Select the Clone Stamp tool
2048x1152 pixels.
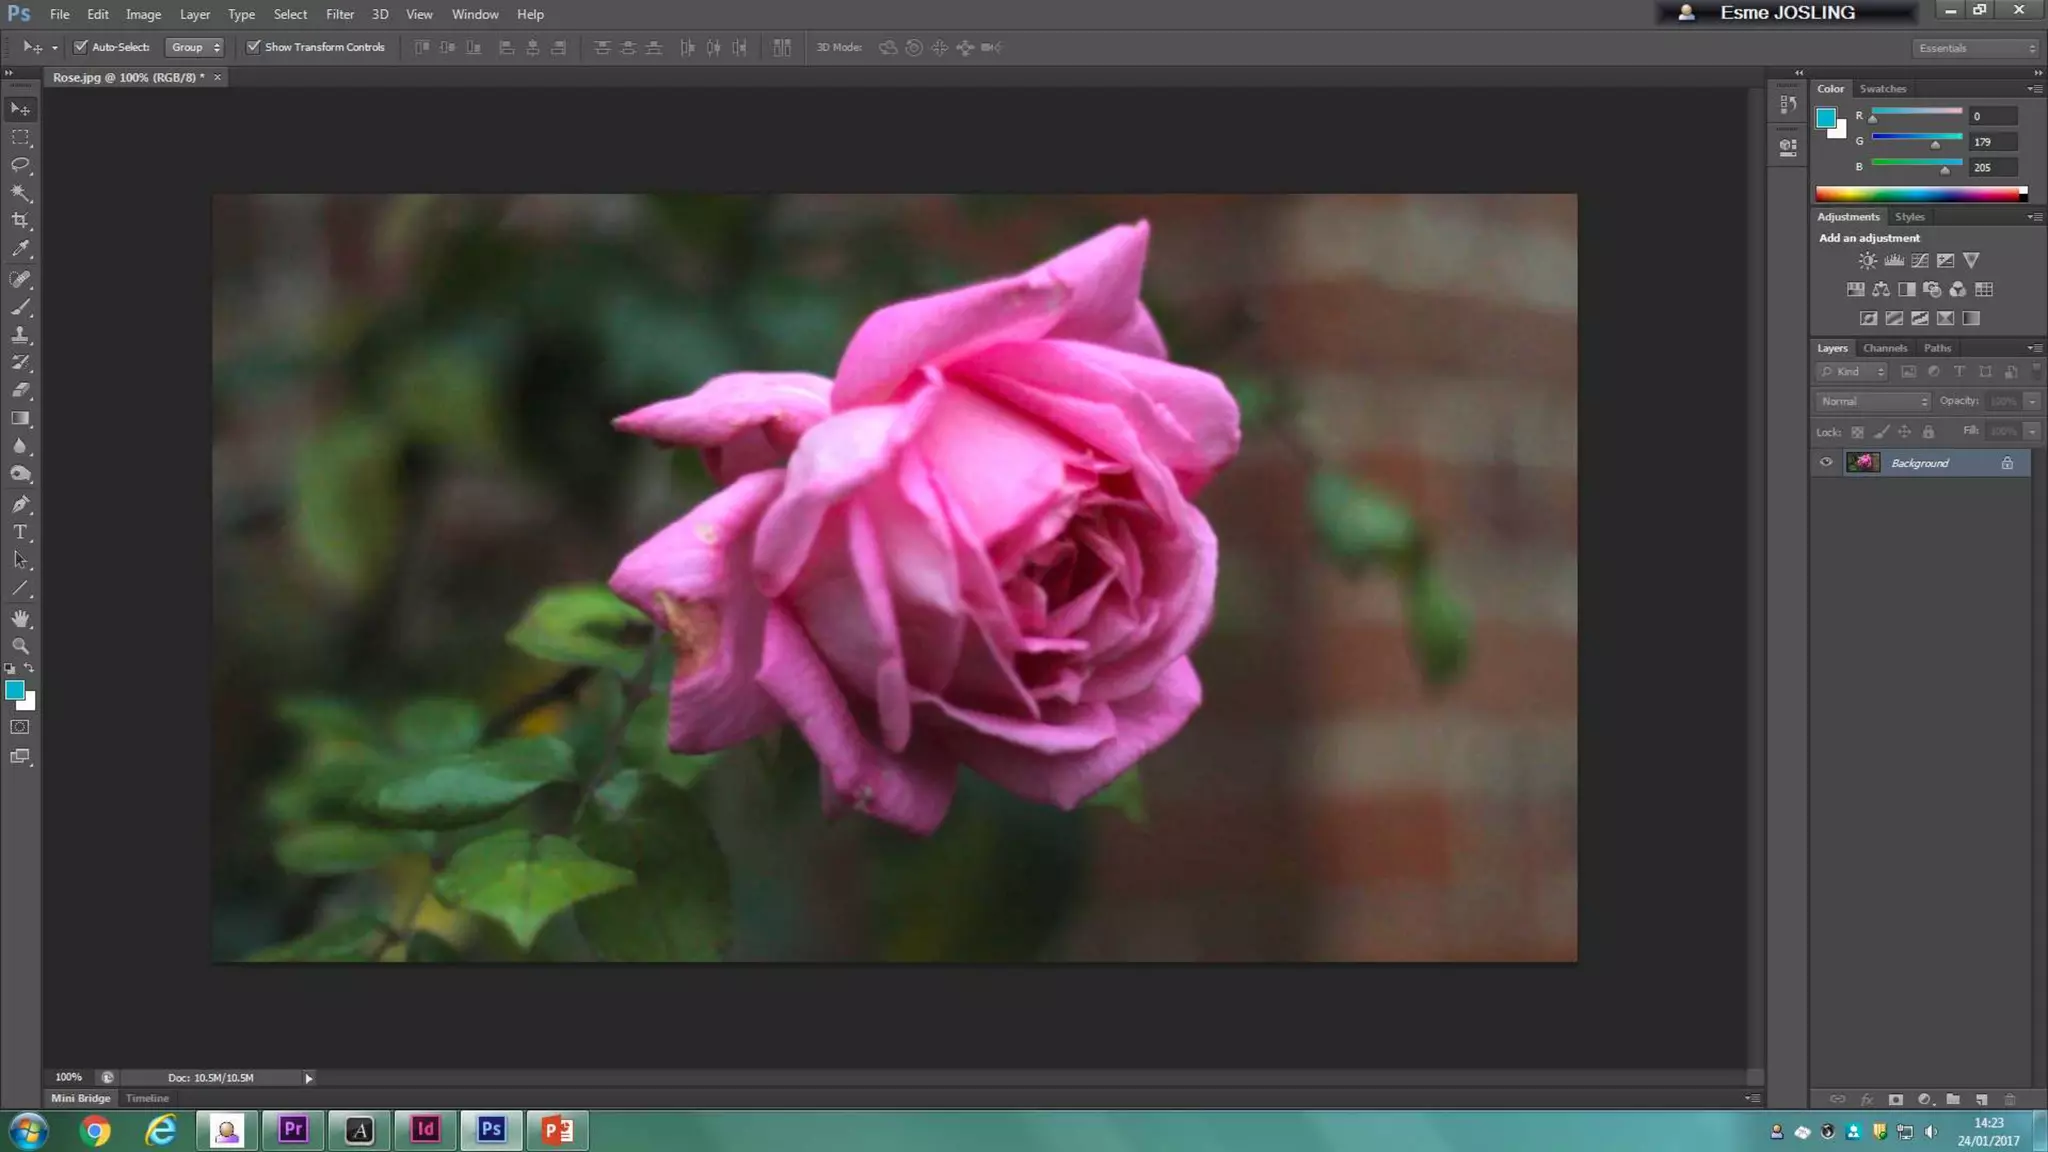tap(20, 335)
